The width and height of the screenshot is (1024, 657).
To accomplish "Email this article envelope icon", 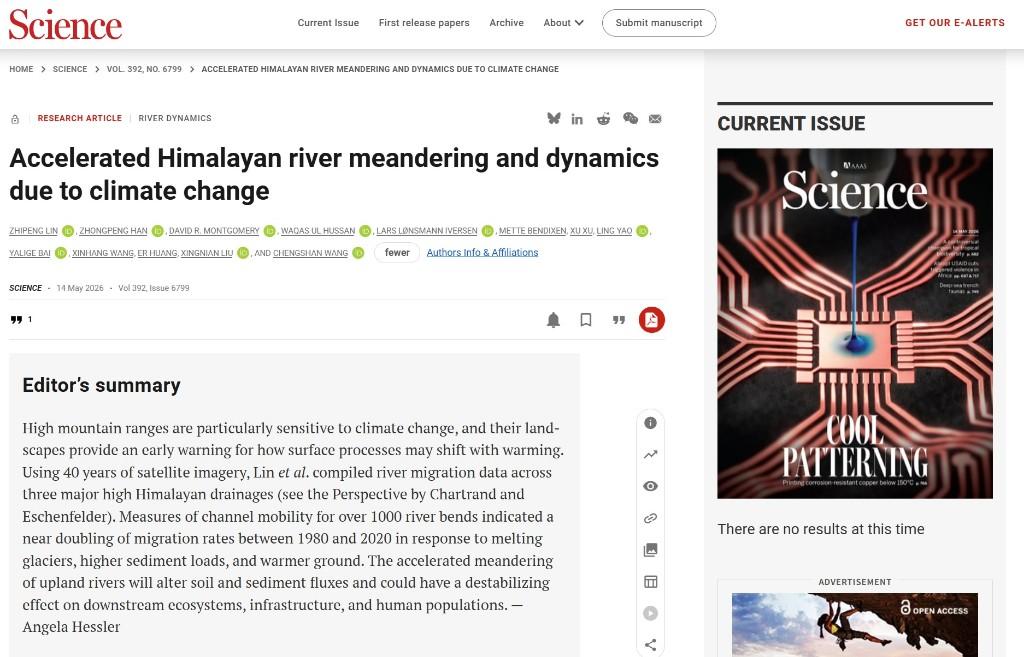I will coord(655,119).
